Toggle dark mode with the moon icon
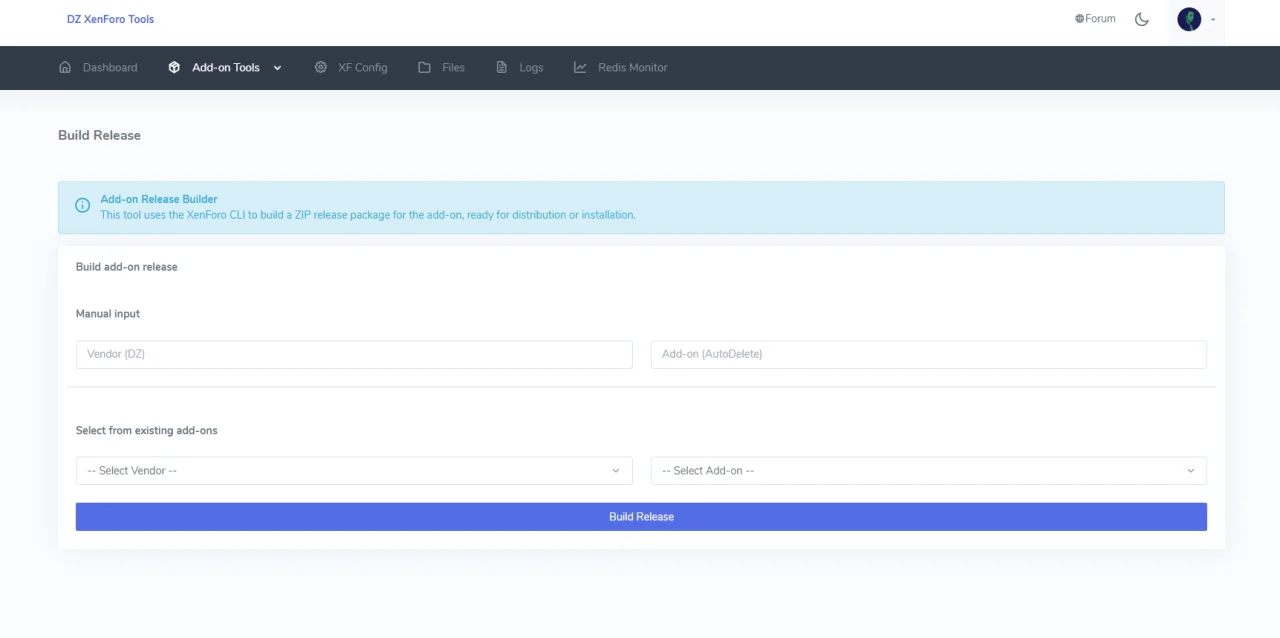1280x638 pixels. 1142,19
